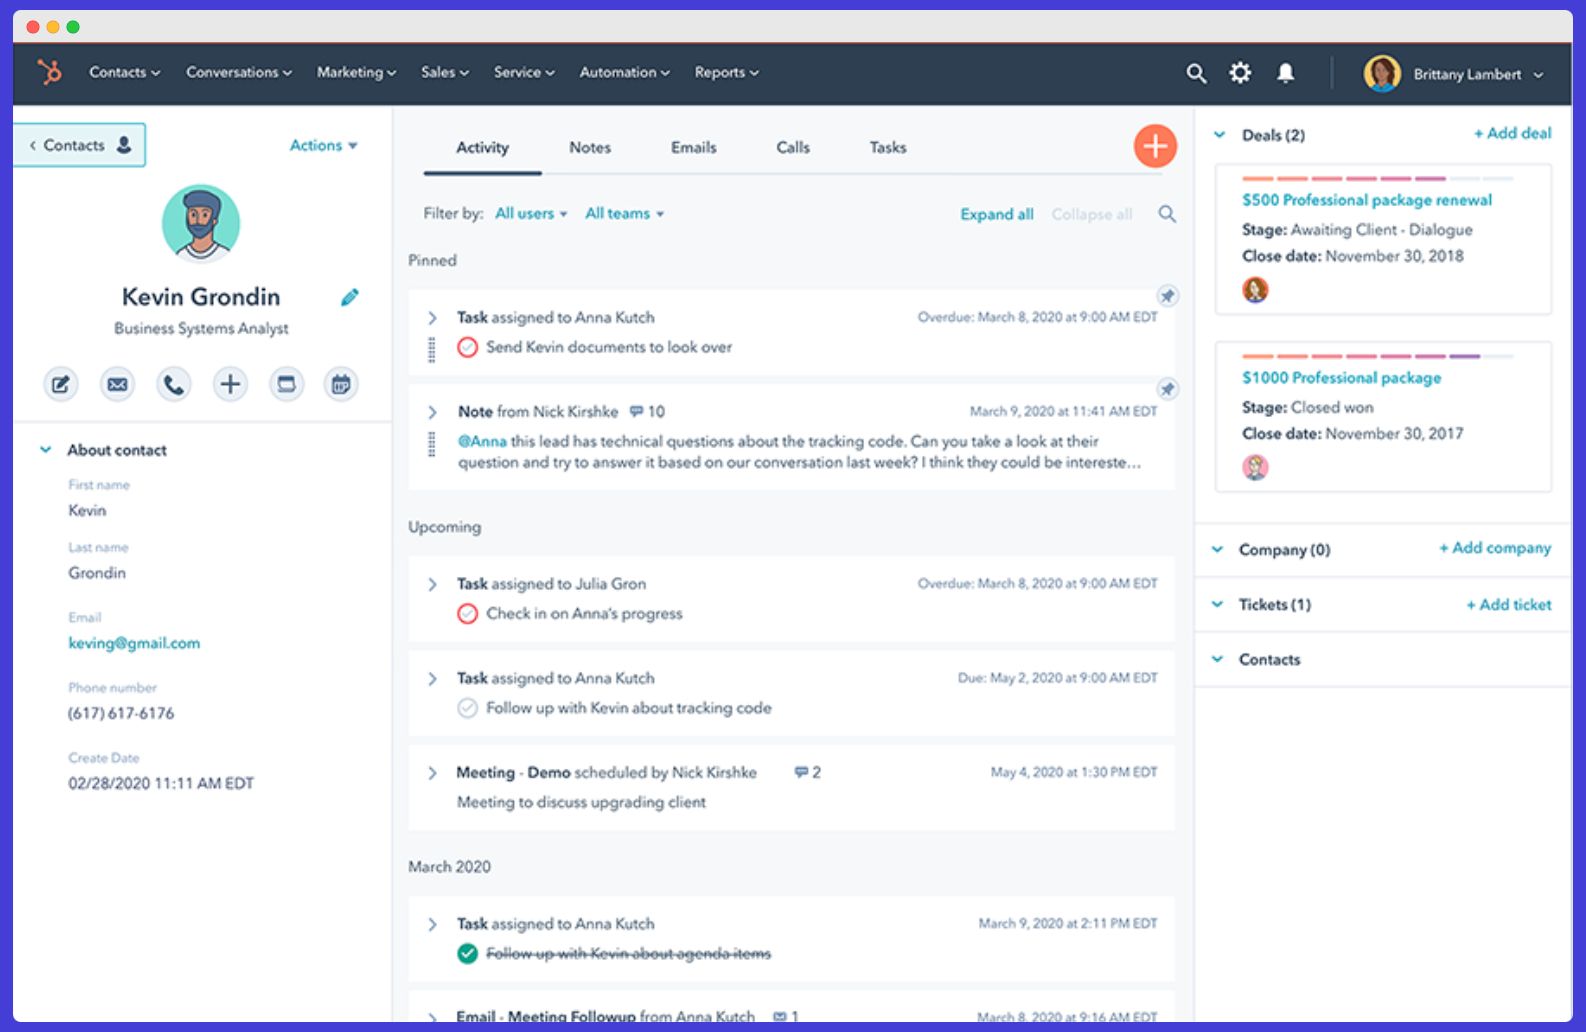This screenshot has height=1032, width=1586.
Task: Open the Automation menu
Action: 625,72
